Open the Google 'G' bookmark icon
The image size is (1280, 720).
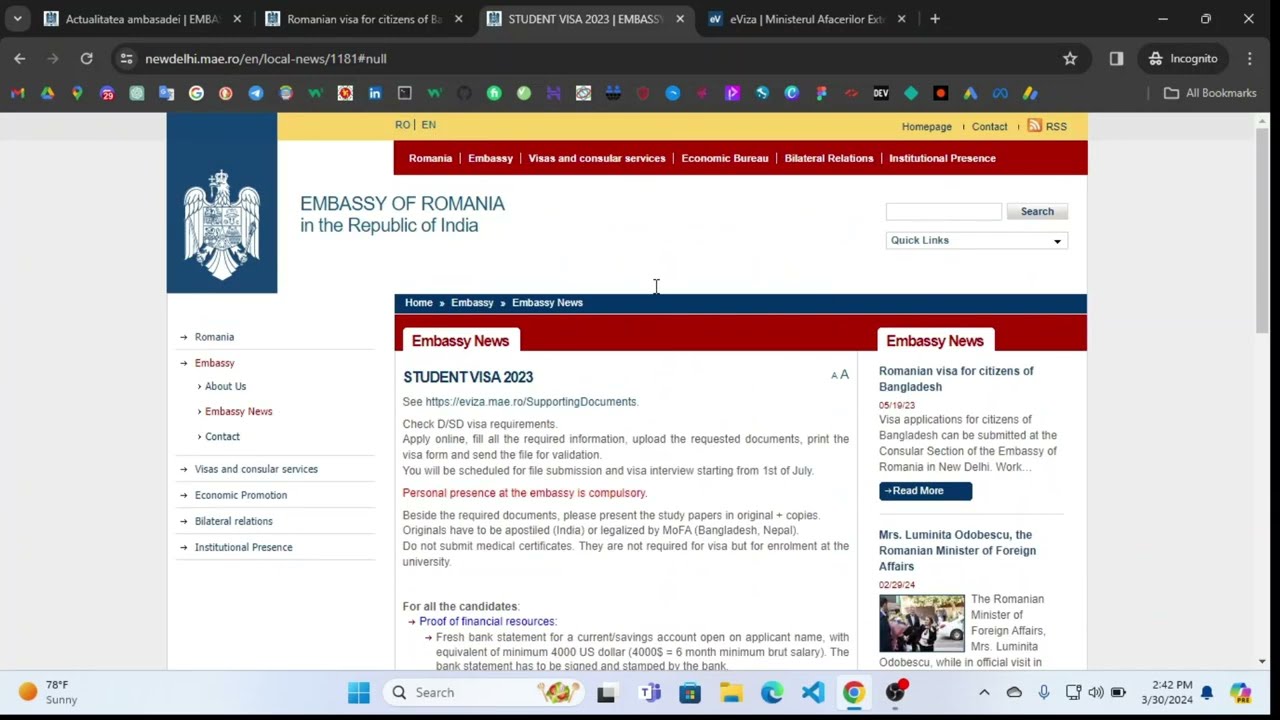click(196, 93)
